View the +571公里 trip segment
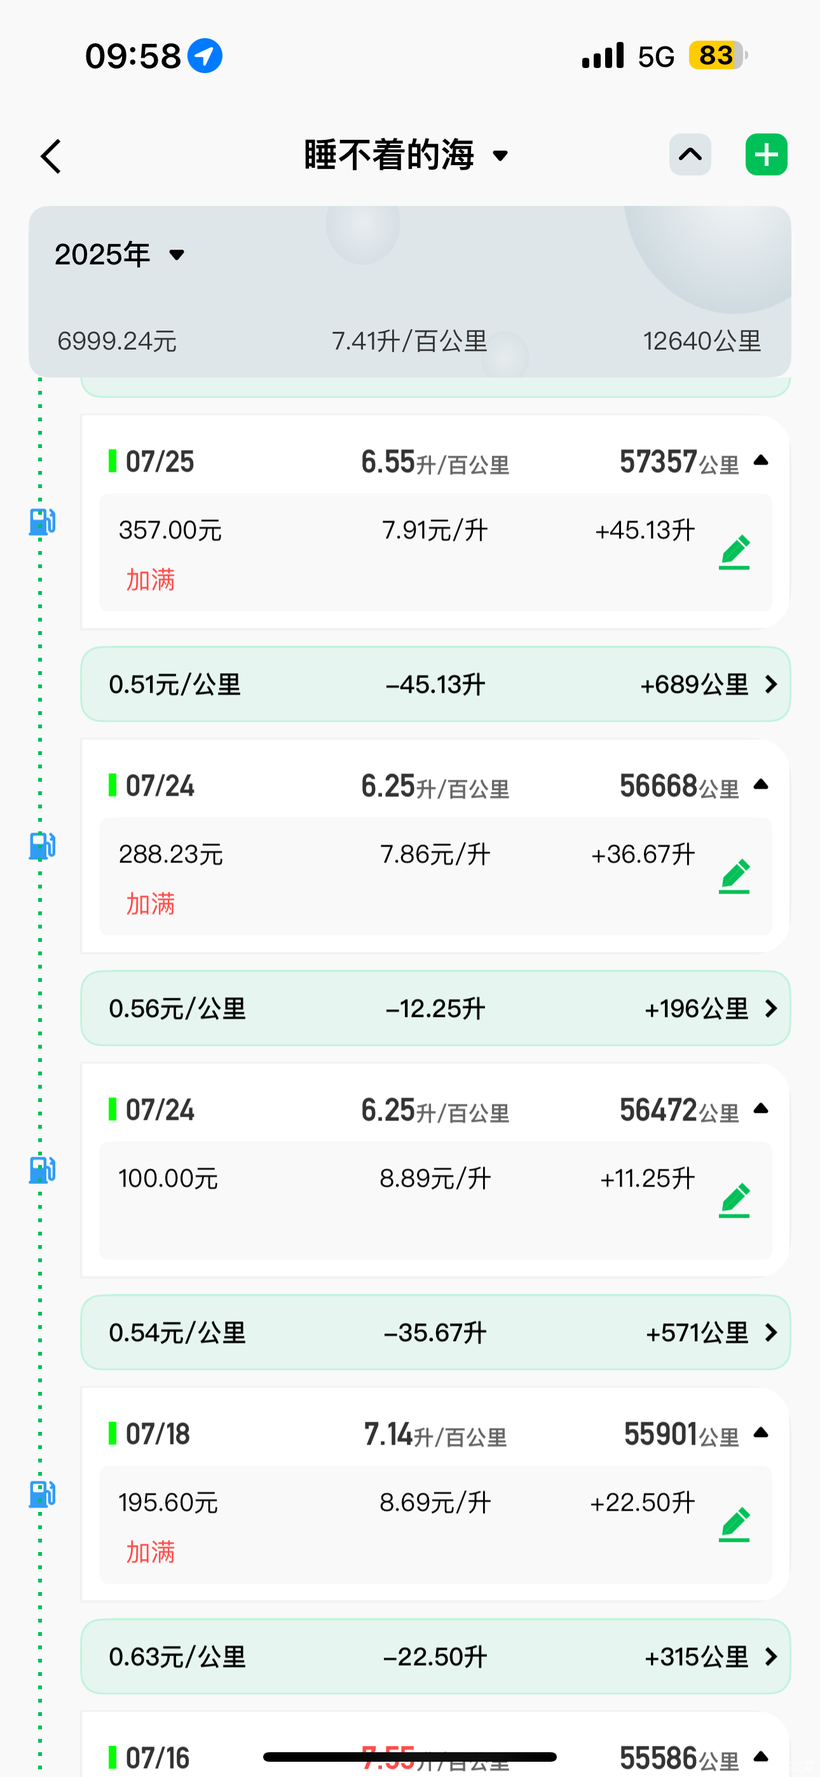Viewport: 820px width, 1777px height. coord(709,1333)
